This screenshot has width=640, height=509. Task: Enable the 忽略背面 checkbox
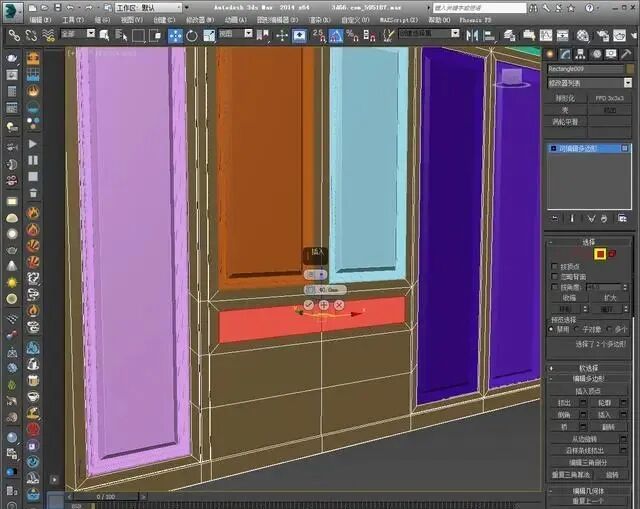pyautogui.click(x=554, y=277)
